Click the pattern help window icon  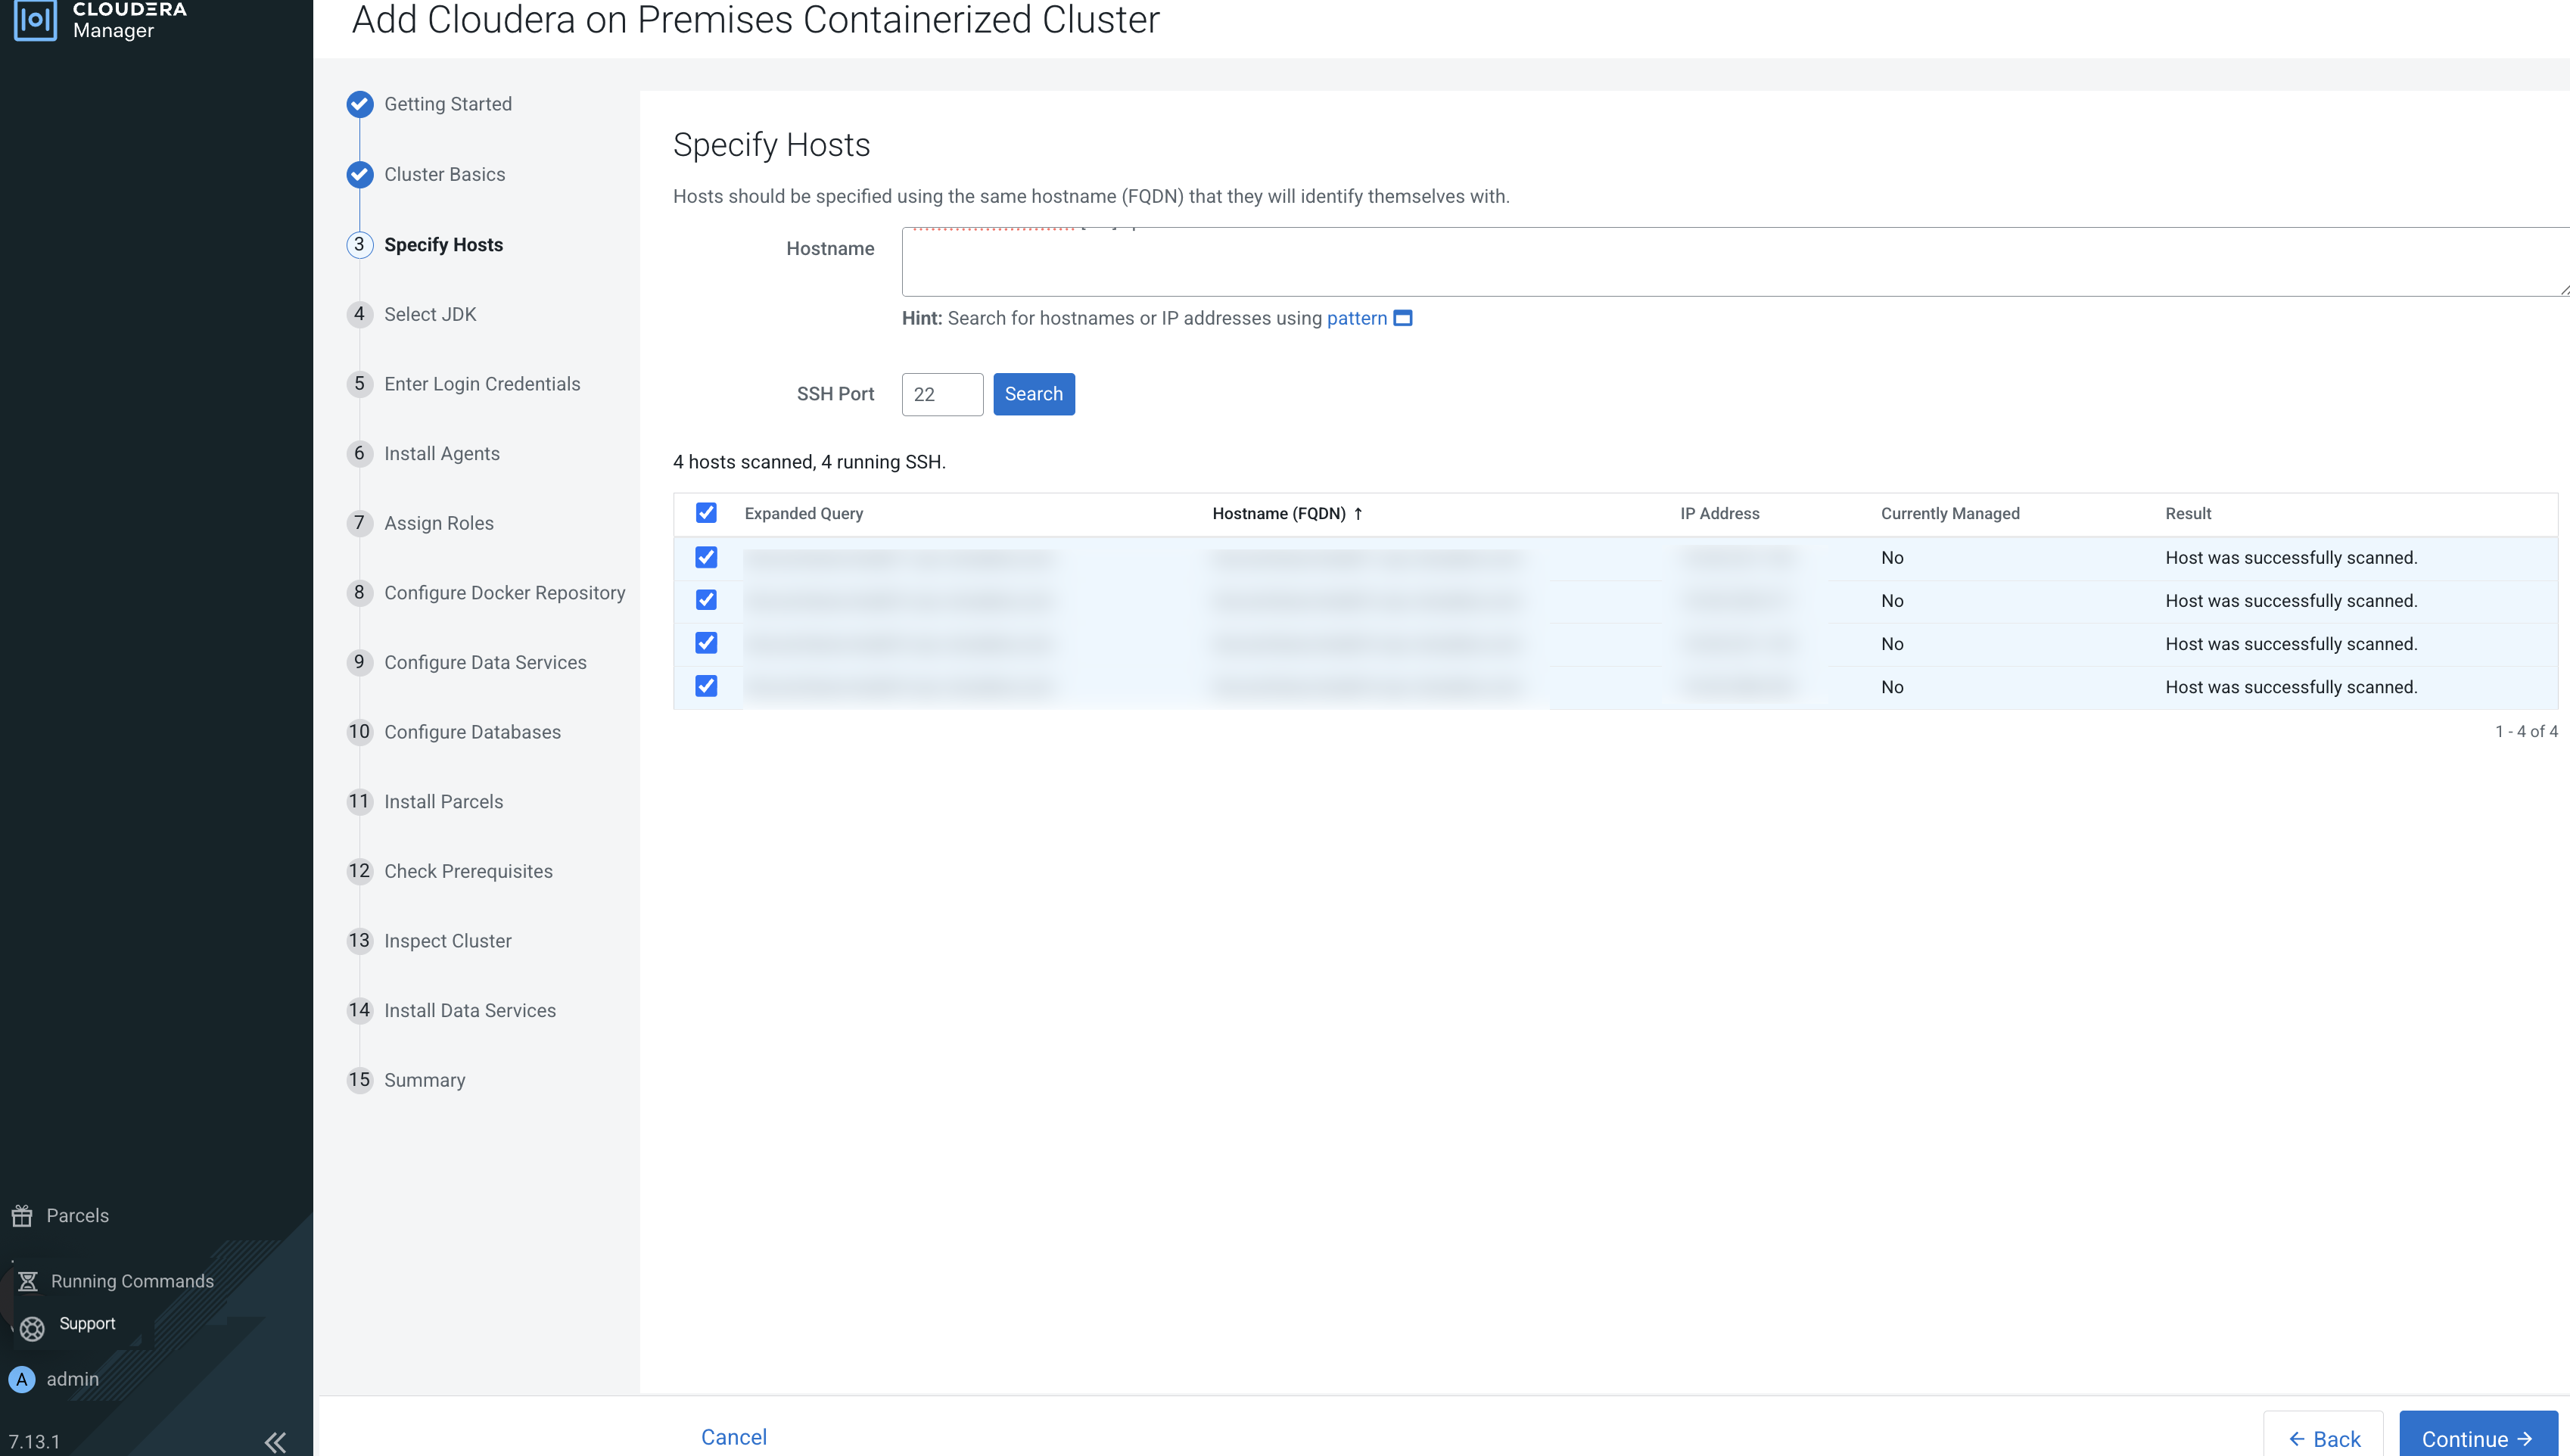pyautogui.click(x=1403, y=318)
